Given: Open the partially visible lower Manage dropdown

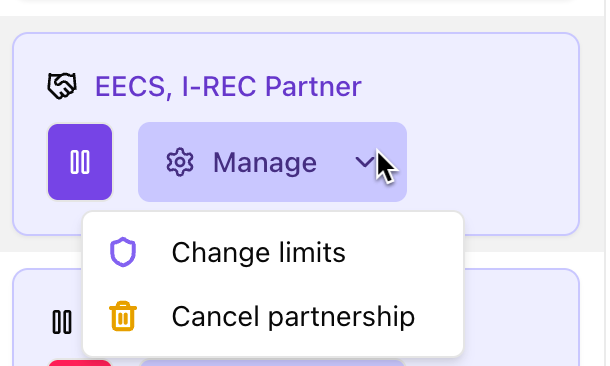Looking at the screenshot, I should click(272, 363).
